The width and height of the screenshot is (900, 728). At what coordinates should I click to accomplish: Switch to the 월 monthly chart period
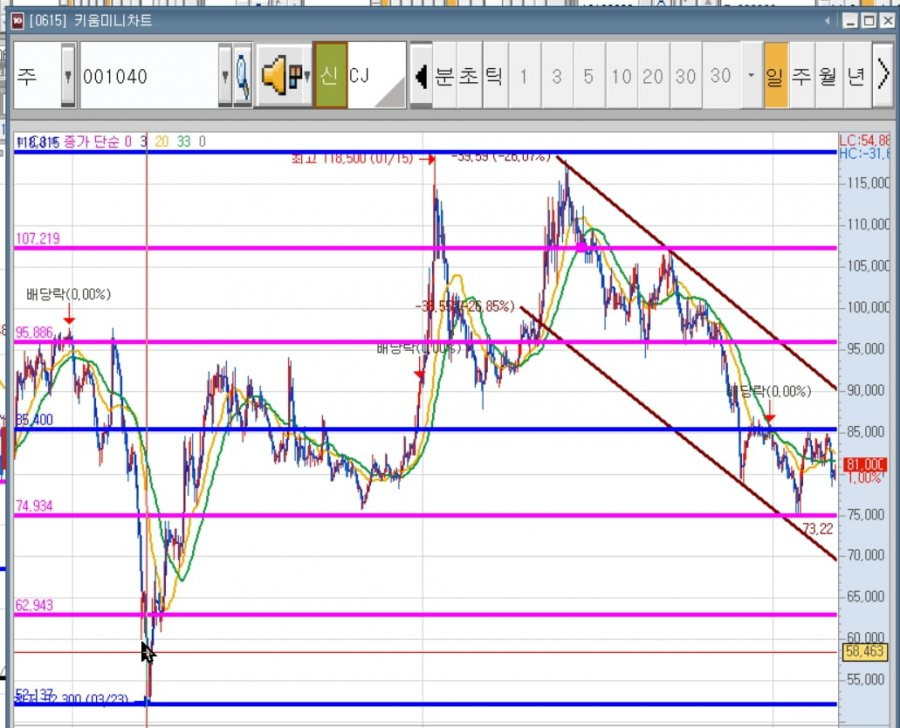click(828, 75)
